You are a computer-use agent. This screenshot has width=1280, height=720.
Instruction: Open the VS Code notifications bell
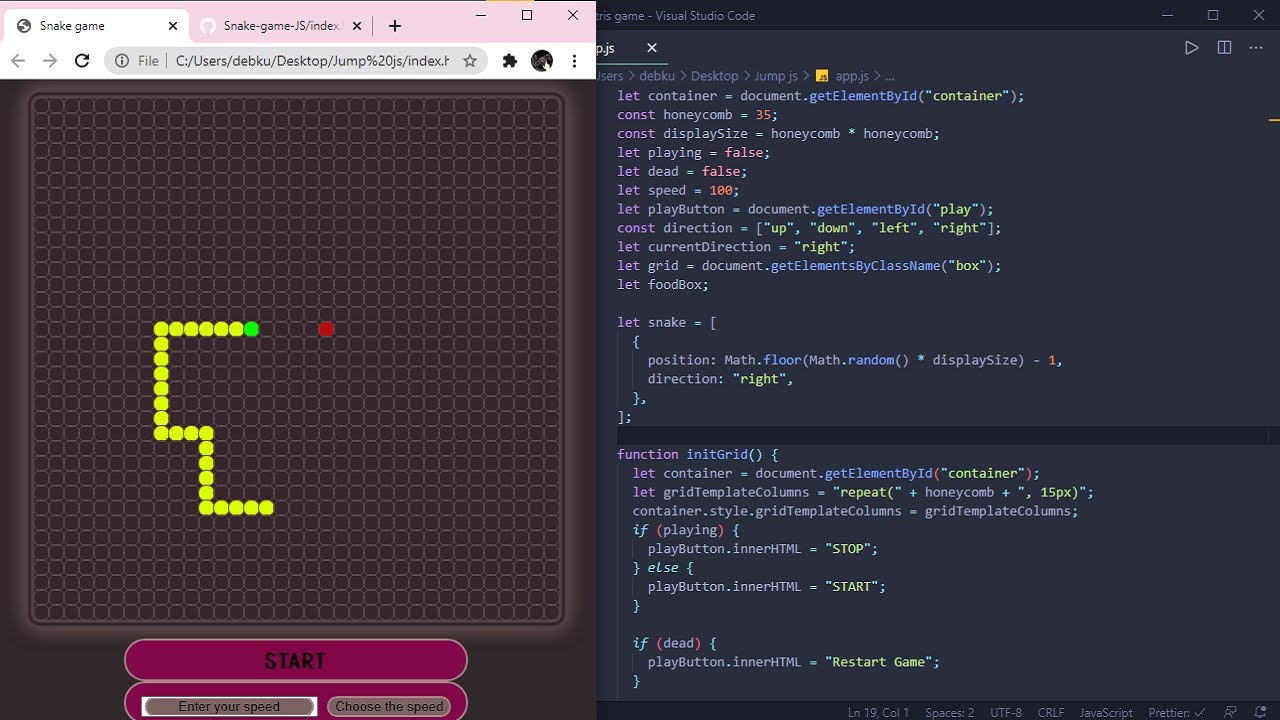tap(1260, 712)
